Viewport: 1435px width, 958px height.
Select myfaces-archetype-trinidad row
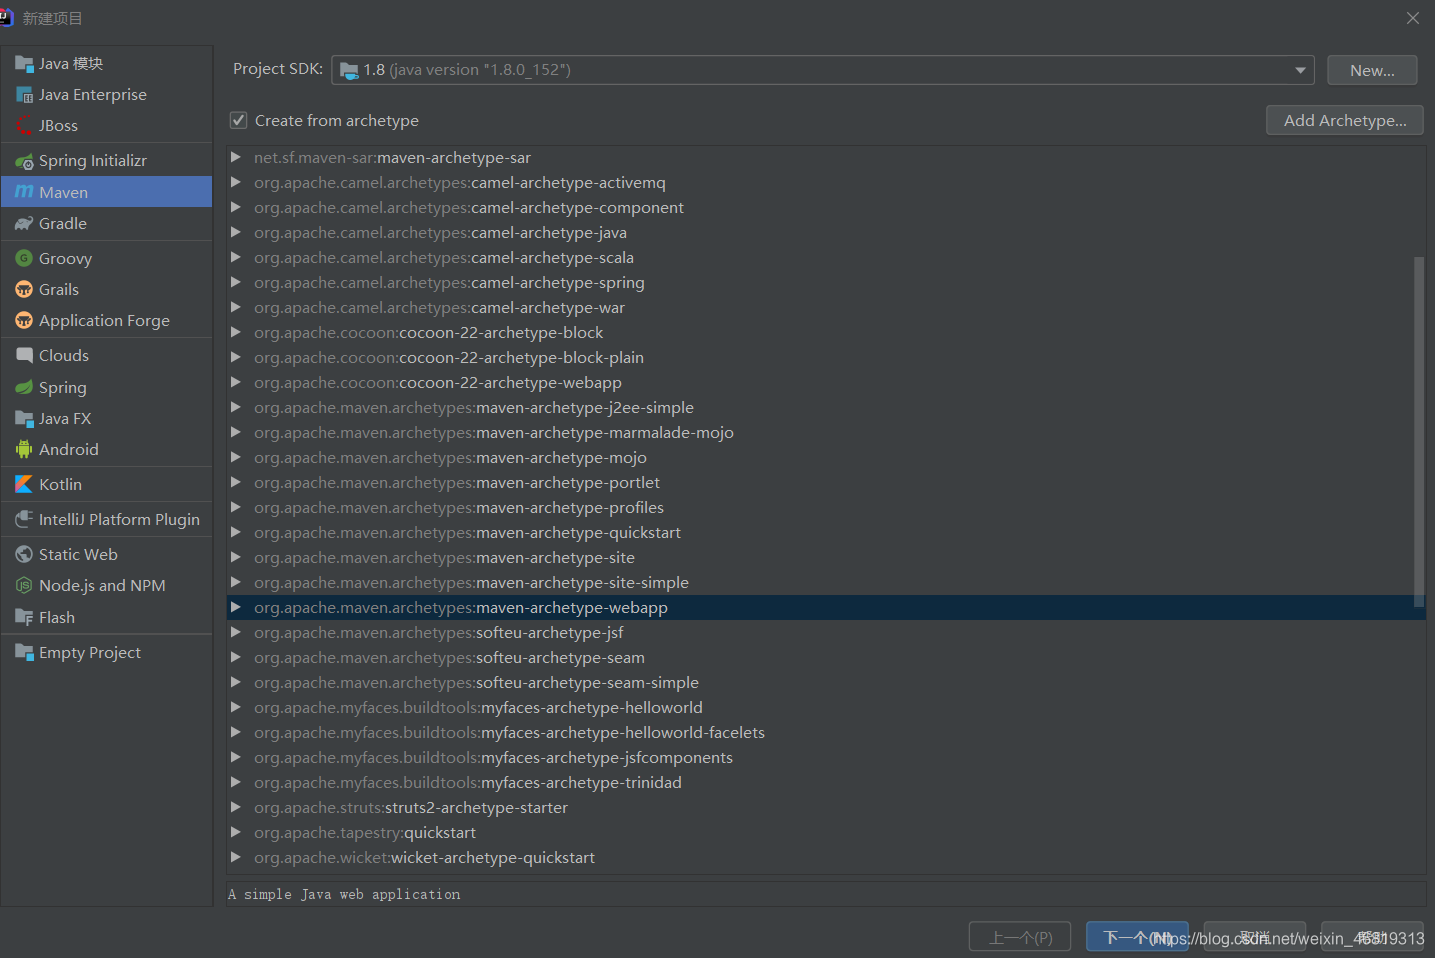(x=826, y=782)
